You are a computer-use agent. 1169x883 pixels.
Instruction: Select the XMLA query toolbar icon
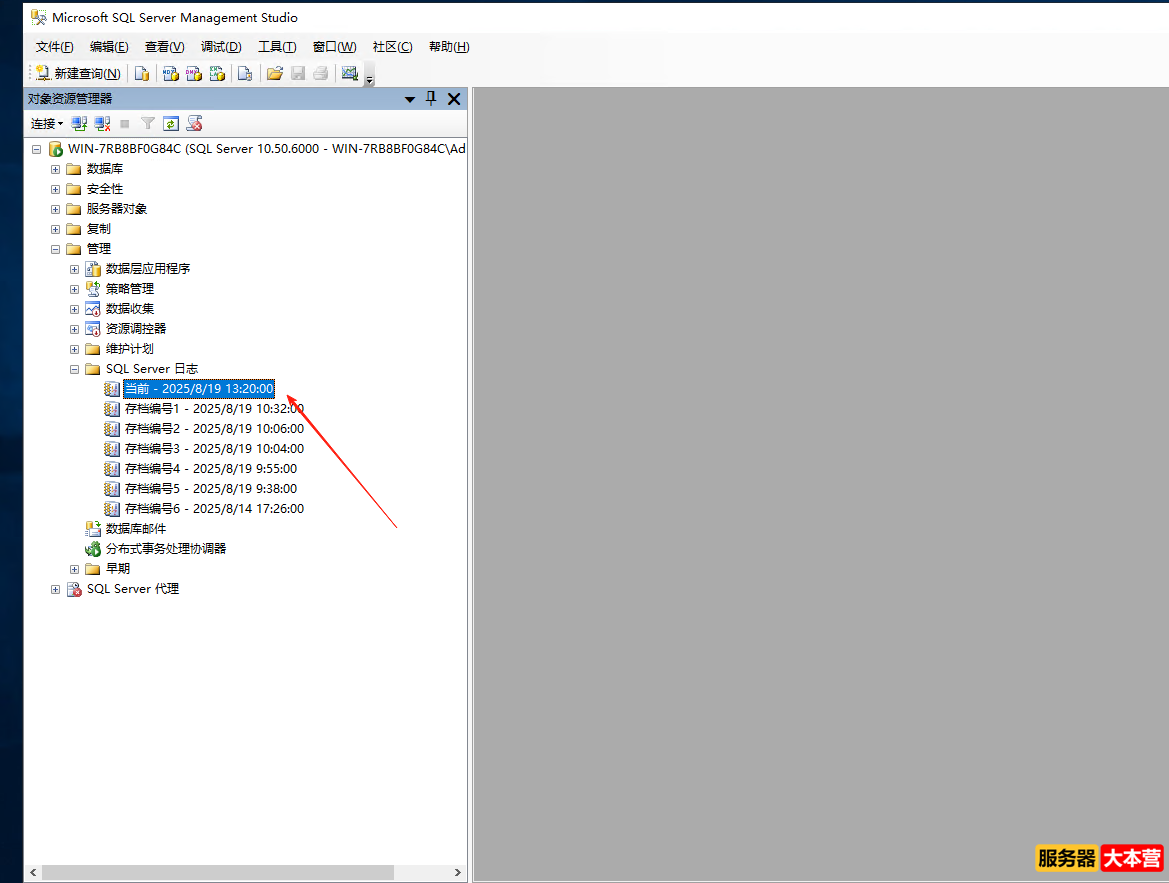[x=218, y=73]
